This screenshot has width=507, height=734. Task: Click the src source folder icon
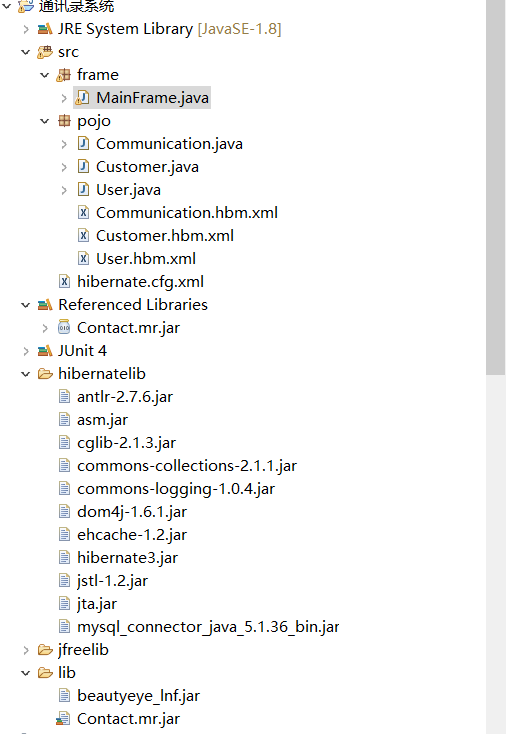pyautogui.click(x=45, y=52)
